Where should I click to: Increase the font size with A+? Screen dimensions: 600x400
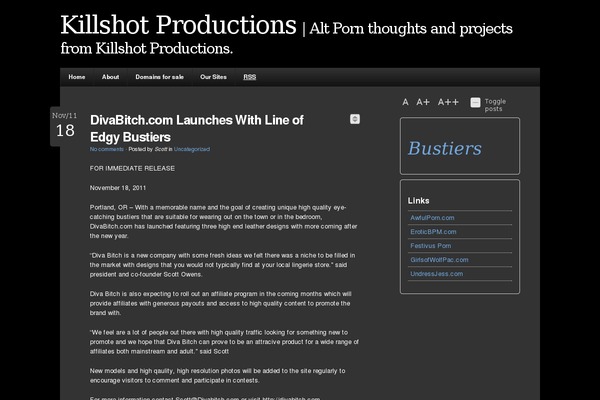coord(423,102)
